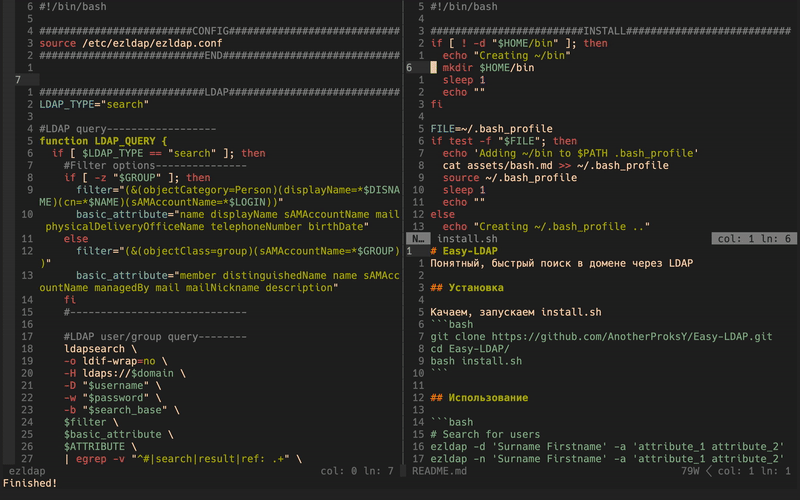800x500 pixels.
Task: Click the '$filter \' line
Action: pos(91,422)
